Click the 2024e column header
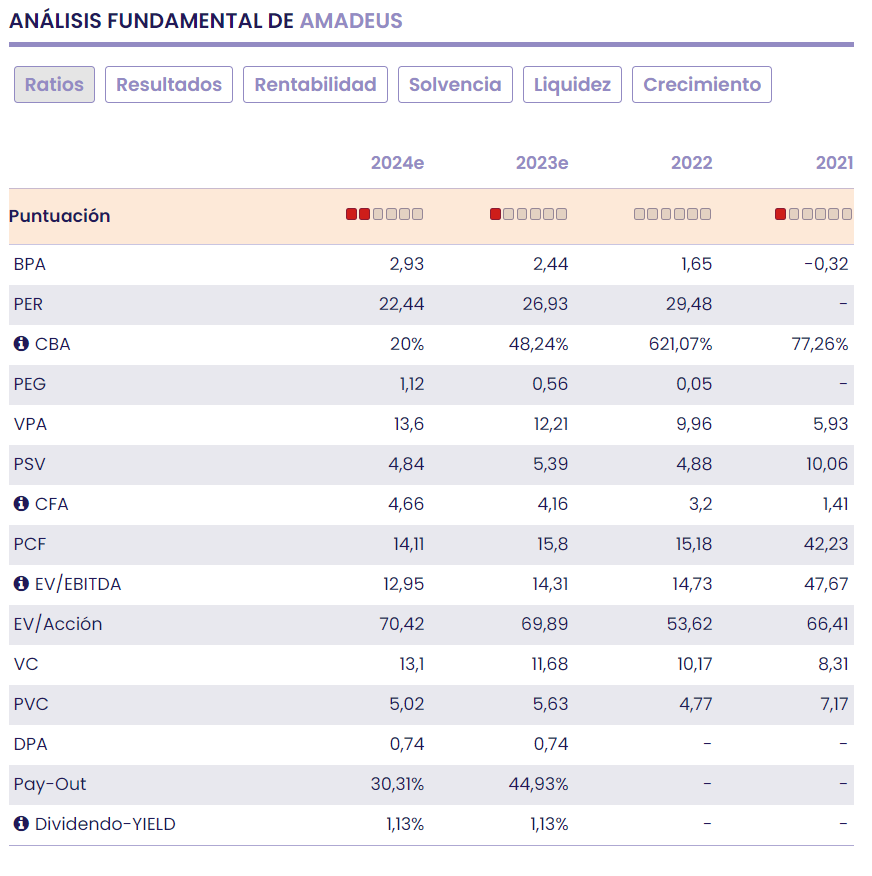This screenshot has height=876, width=872. click(x=397, y=163)
